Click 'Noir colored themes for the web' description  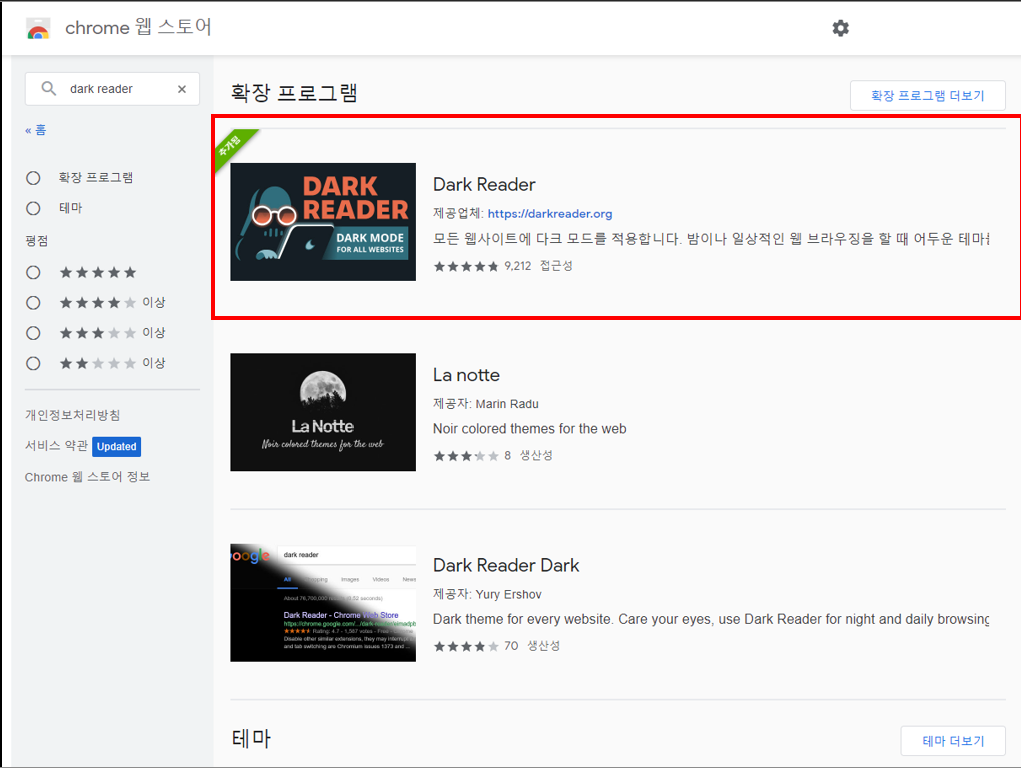[529, 429]
